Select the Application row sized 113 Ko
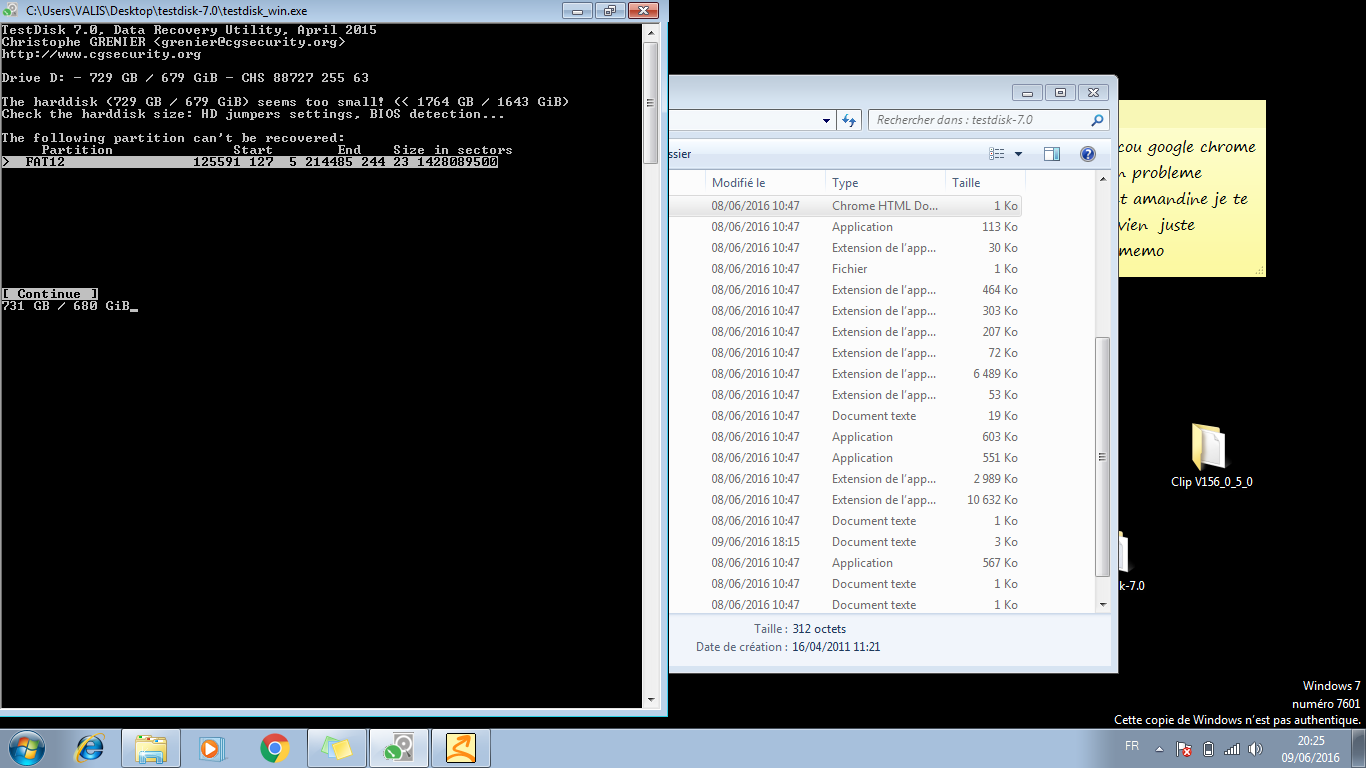This screenshot has height=768, width=1366. [x=847, y=227]
